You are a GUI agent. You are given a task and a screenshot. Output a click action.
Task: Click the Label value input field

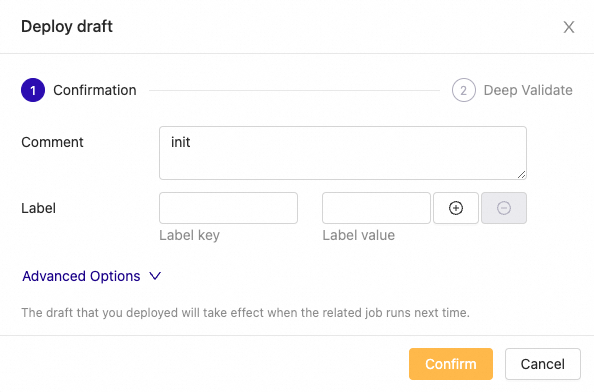coord(376,208)
